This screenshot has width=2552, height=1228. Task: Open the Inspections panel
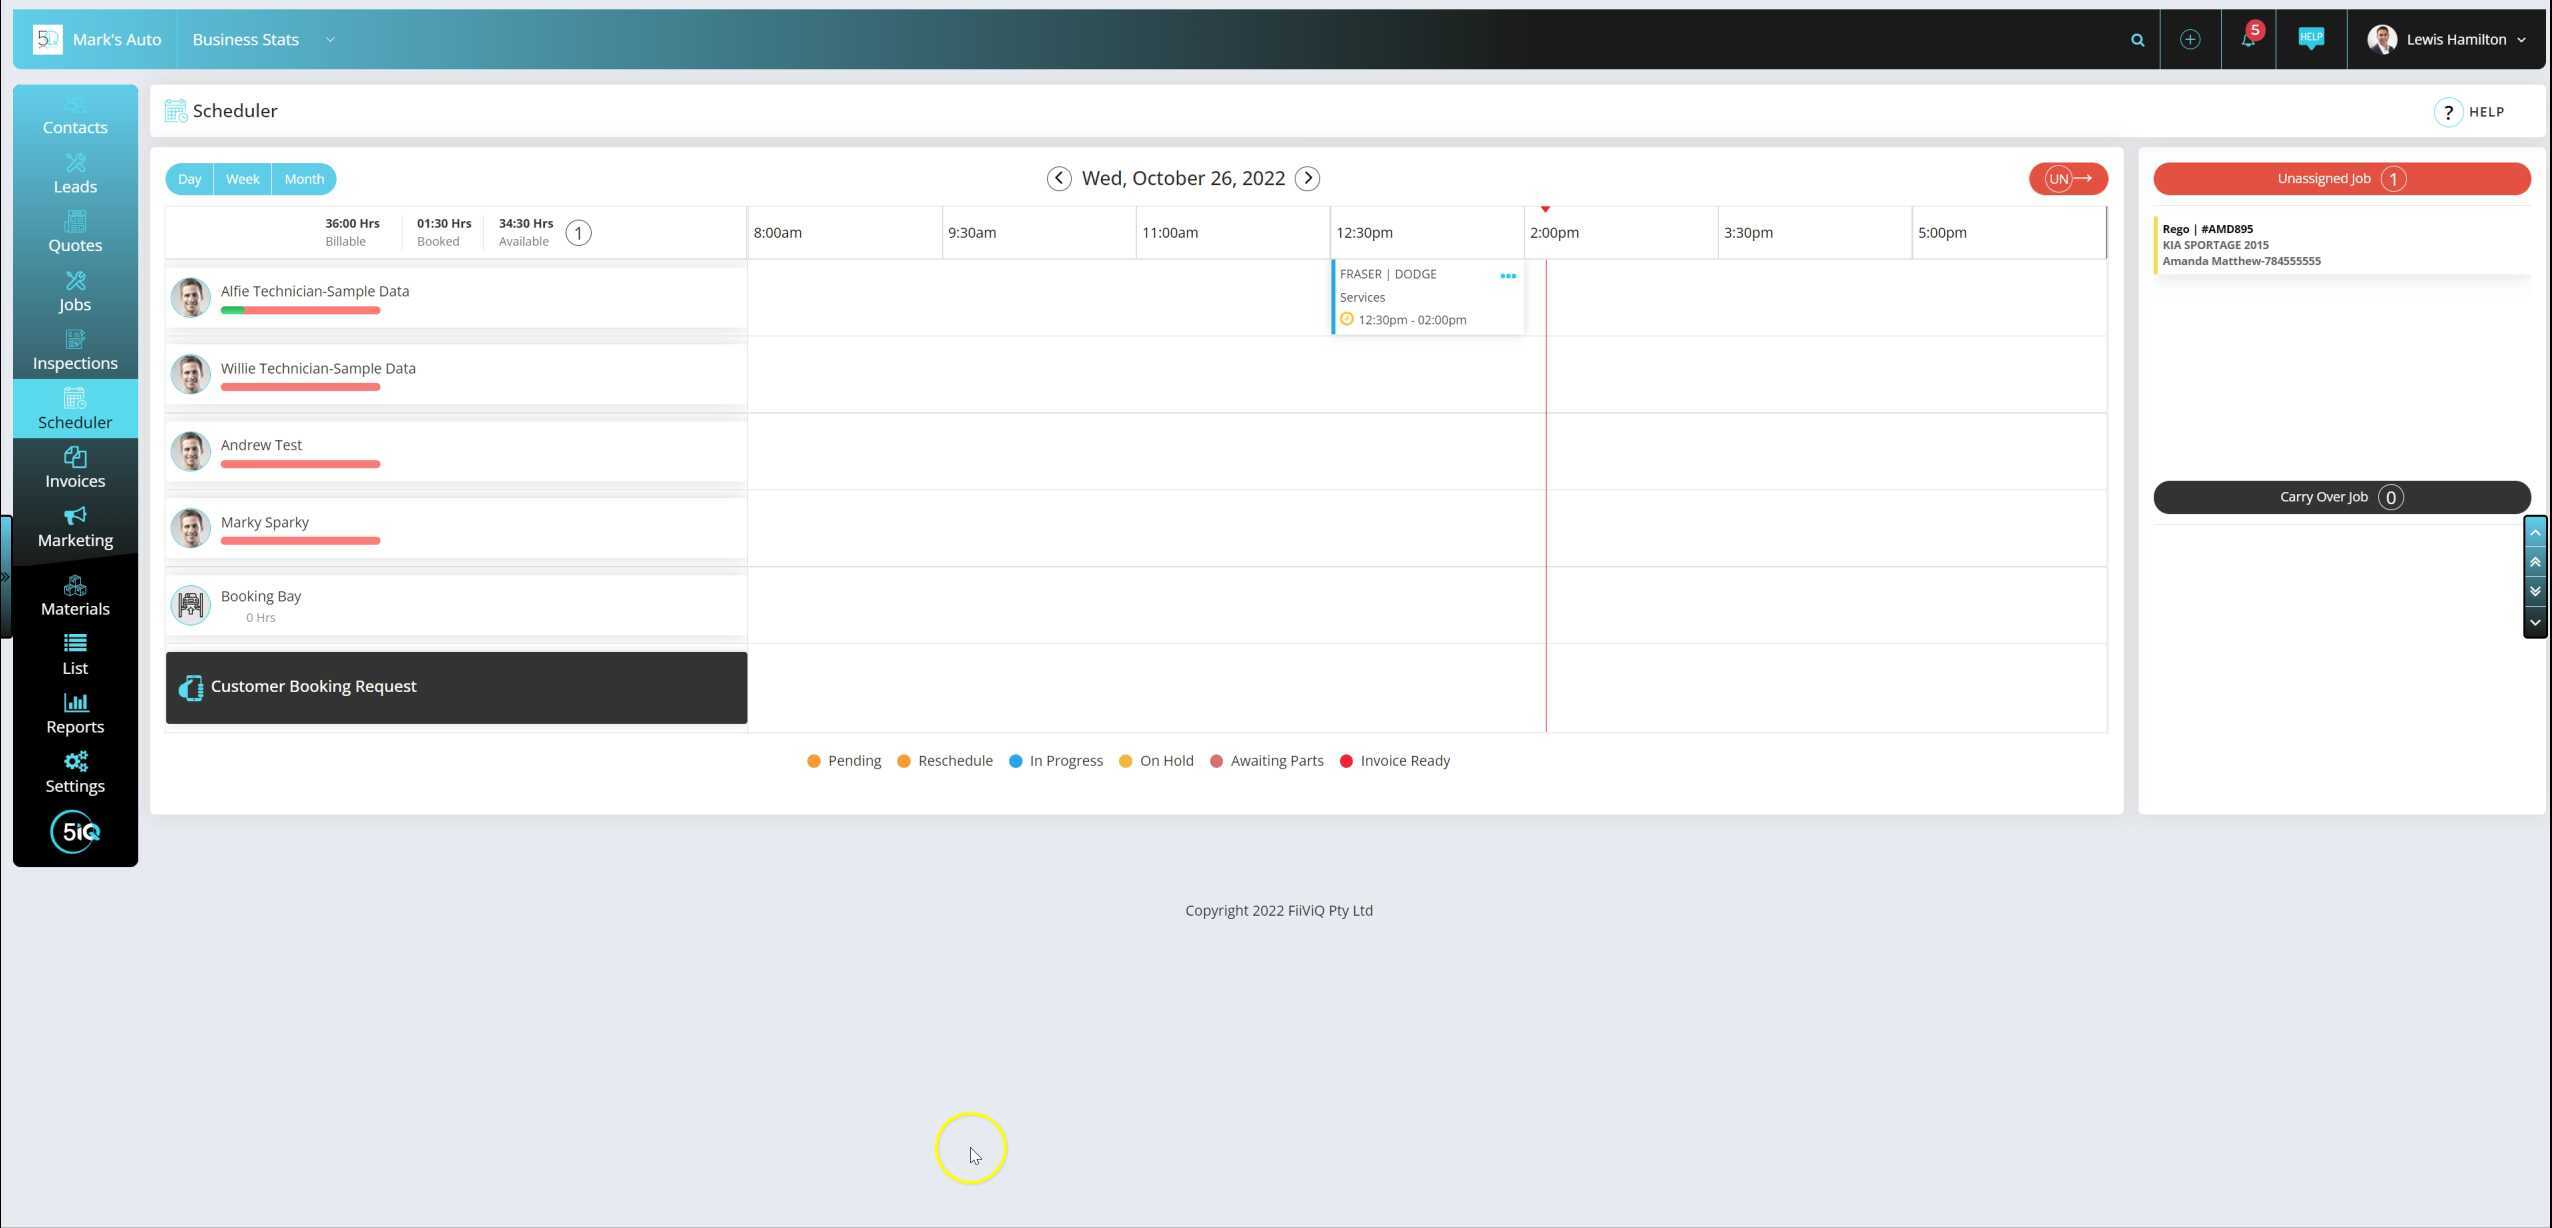(x=74, y=348)
